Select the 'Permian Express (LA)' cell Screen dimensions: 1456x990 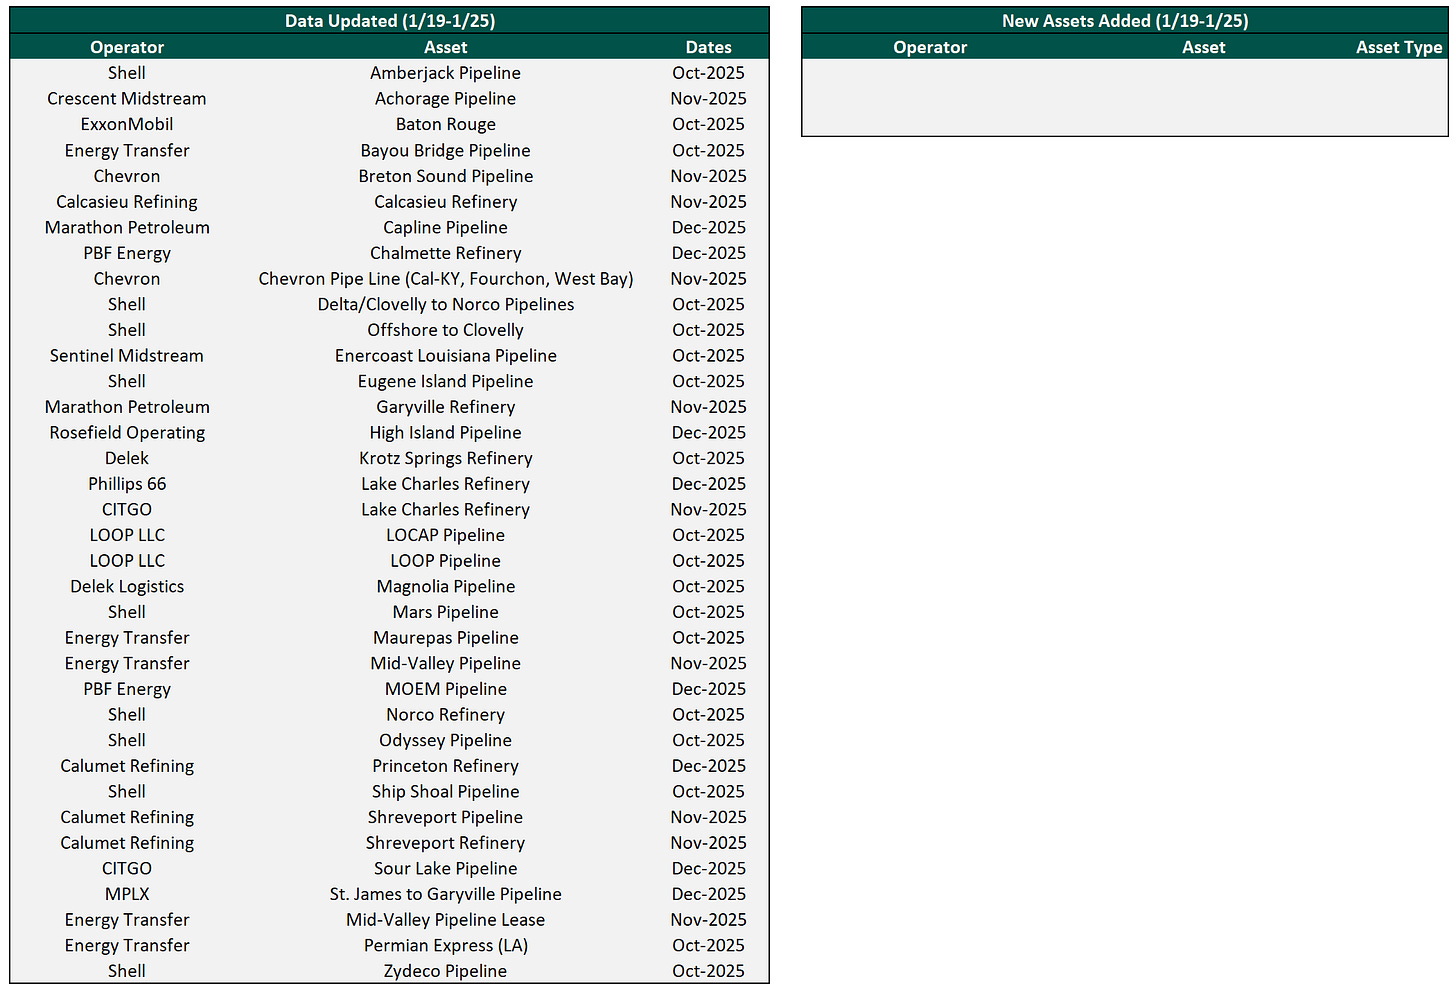445,946
